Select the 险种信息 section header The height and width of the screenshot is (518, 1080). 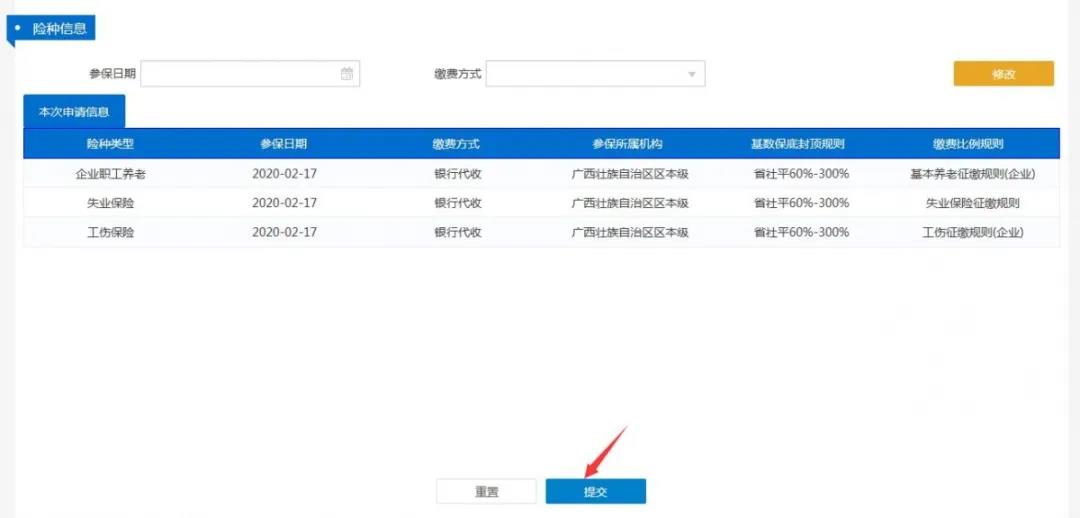(x=57, y=29)
